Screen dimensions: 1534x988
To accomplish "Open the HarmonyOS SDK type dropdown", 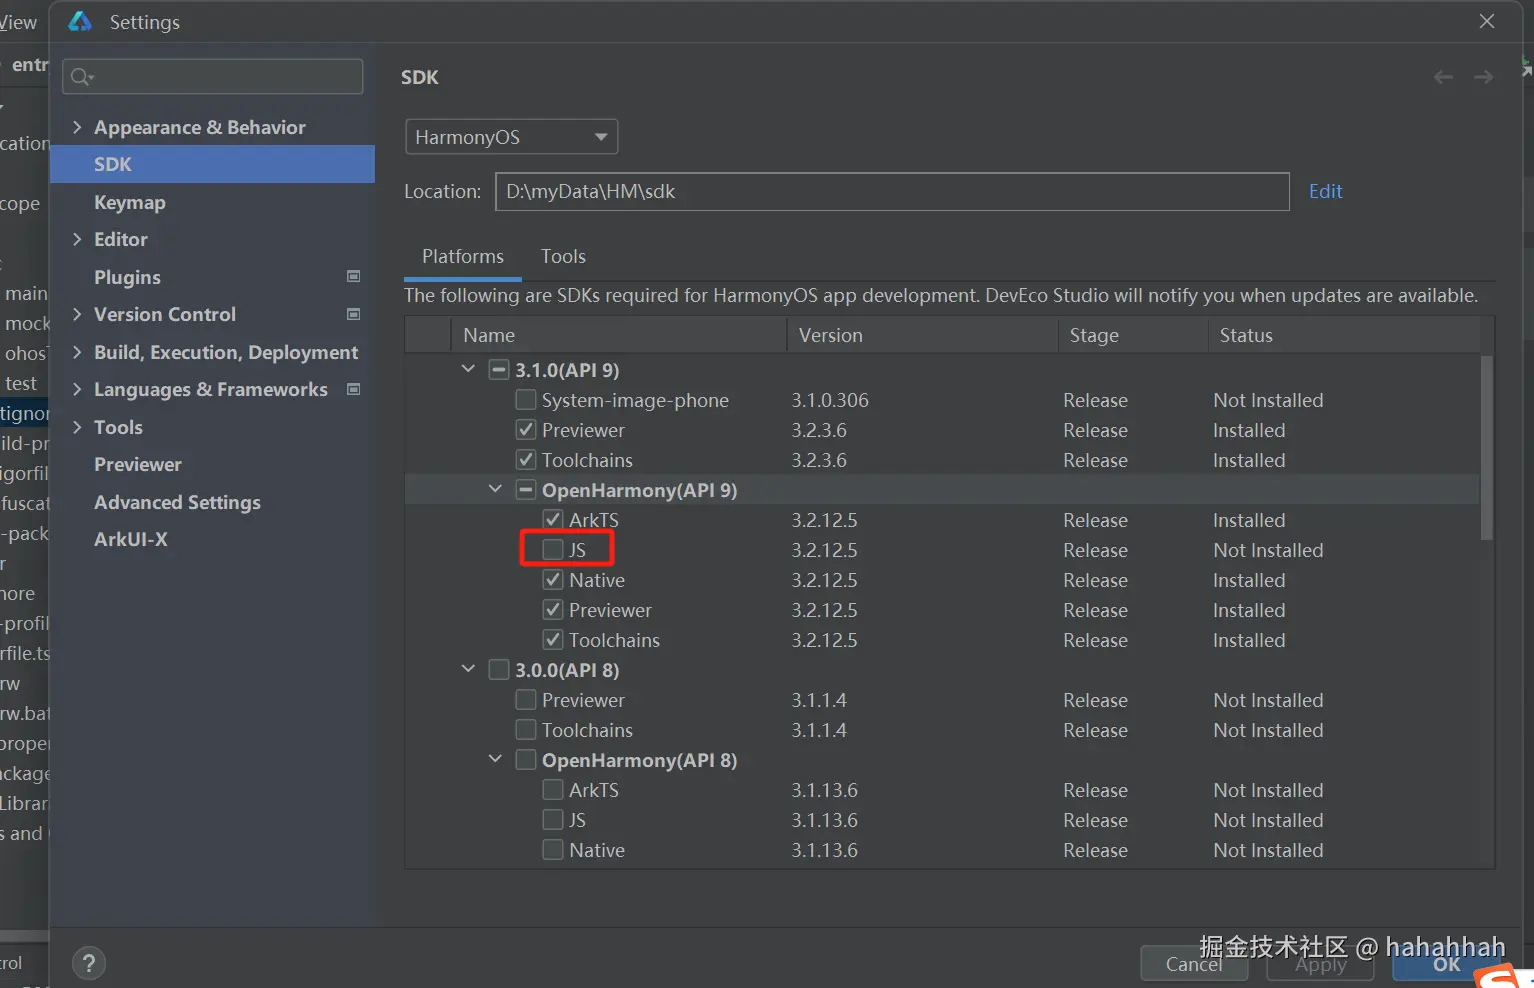I will tap(511, 137).
